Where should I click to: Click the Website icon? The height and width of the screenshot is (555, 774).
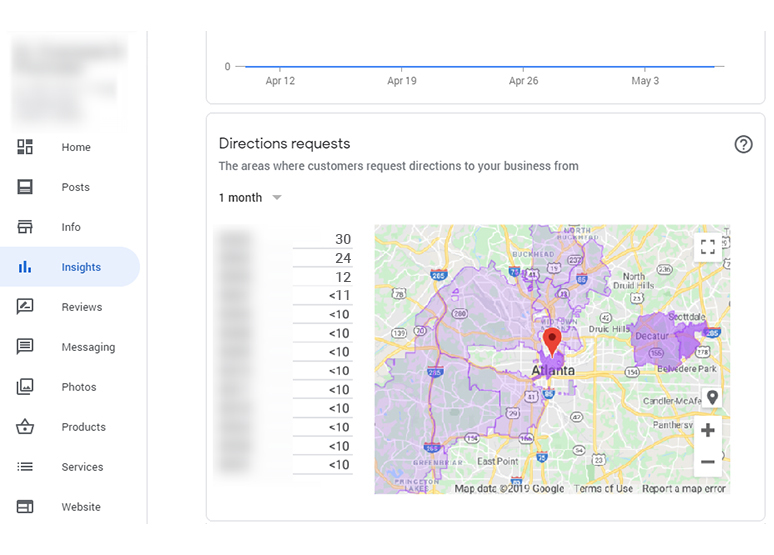(x=25, y=507)
